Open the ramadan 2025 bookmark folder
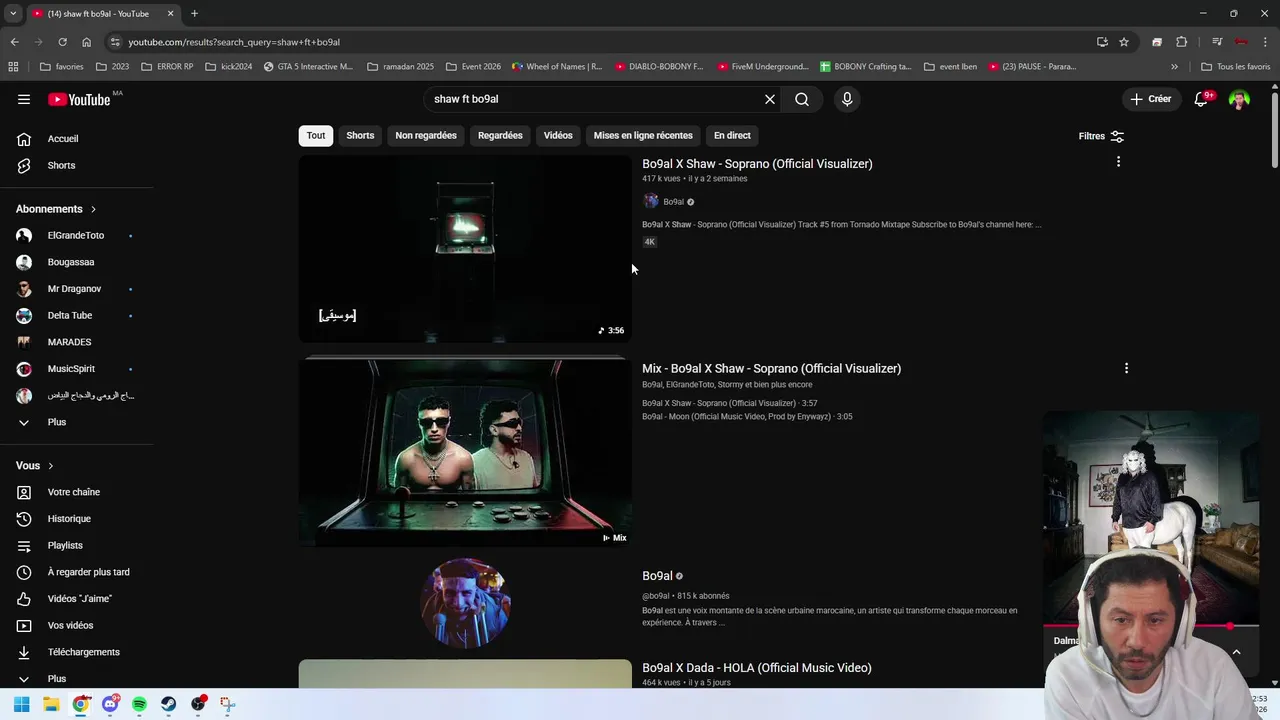This screenshot has height=720, width=1280. (400, 67)
